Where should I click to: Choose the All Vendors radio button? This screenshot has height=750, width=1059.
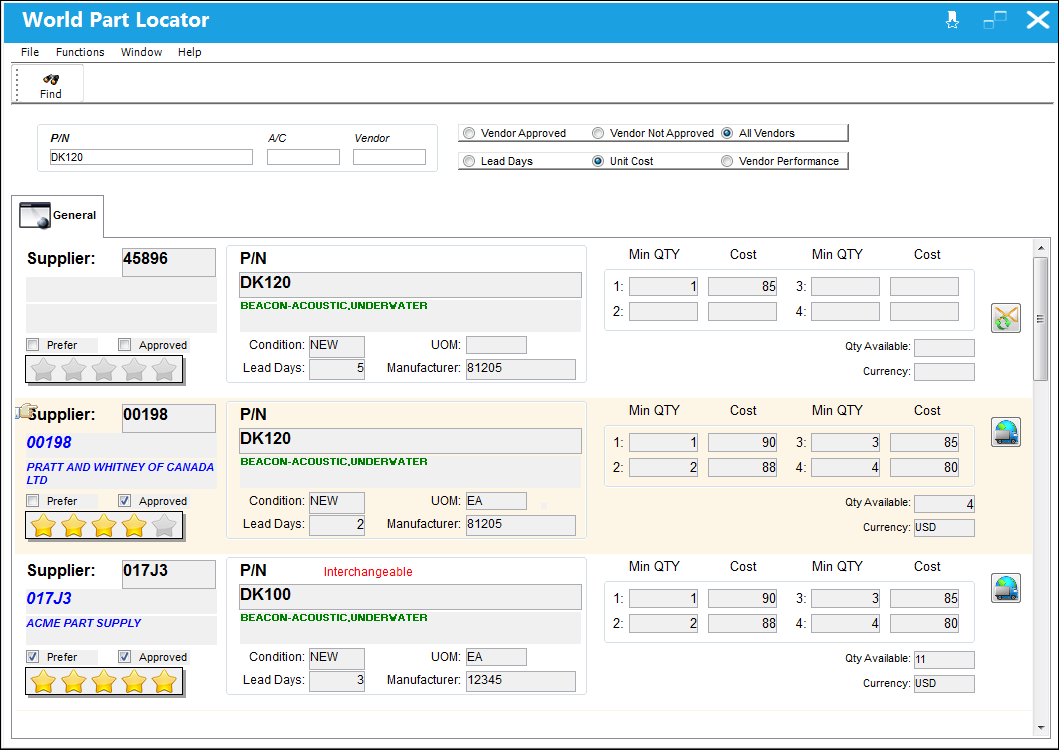click(727, 133)
